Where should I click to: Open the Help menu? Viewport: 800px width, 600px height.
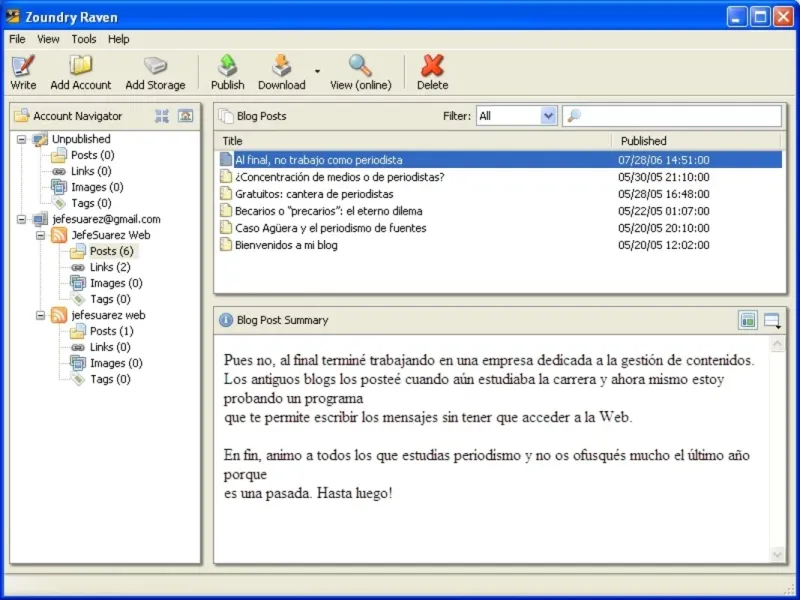(x=118, y=39)
